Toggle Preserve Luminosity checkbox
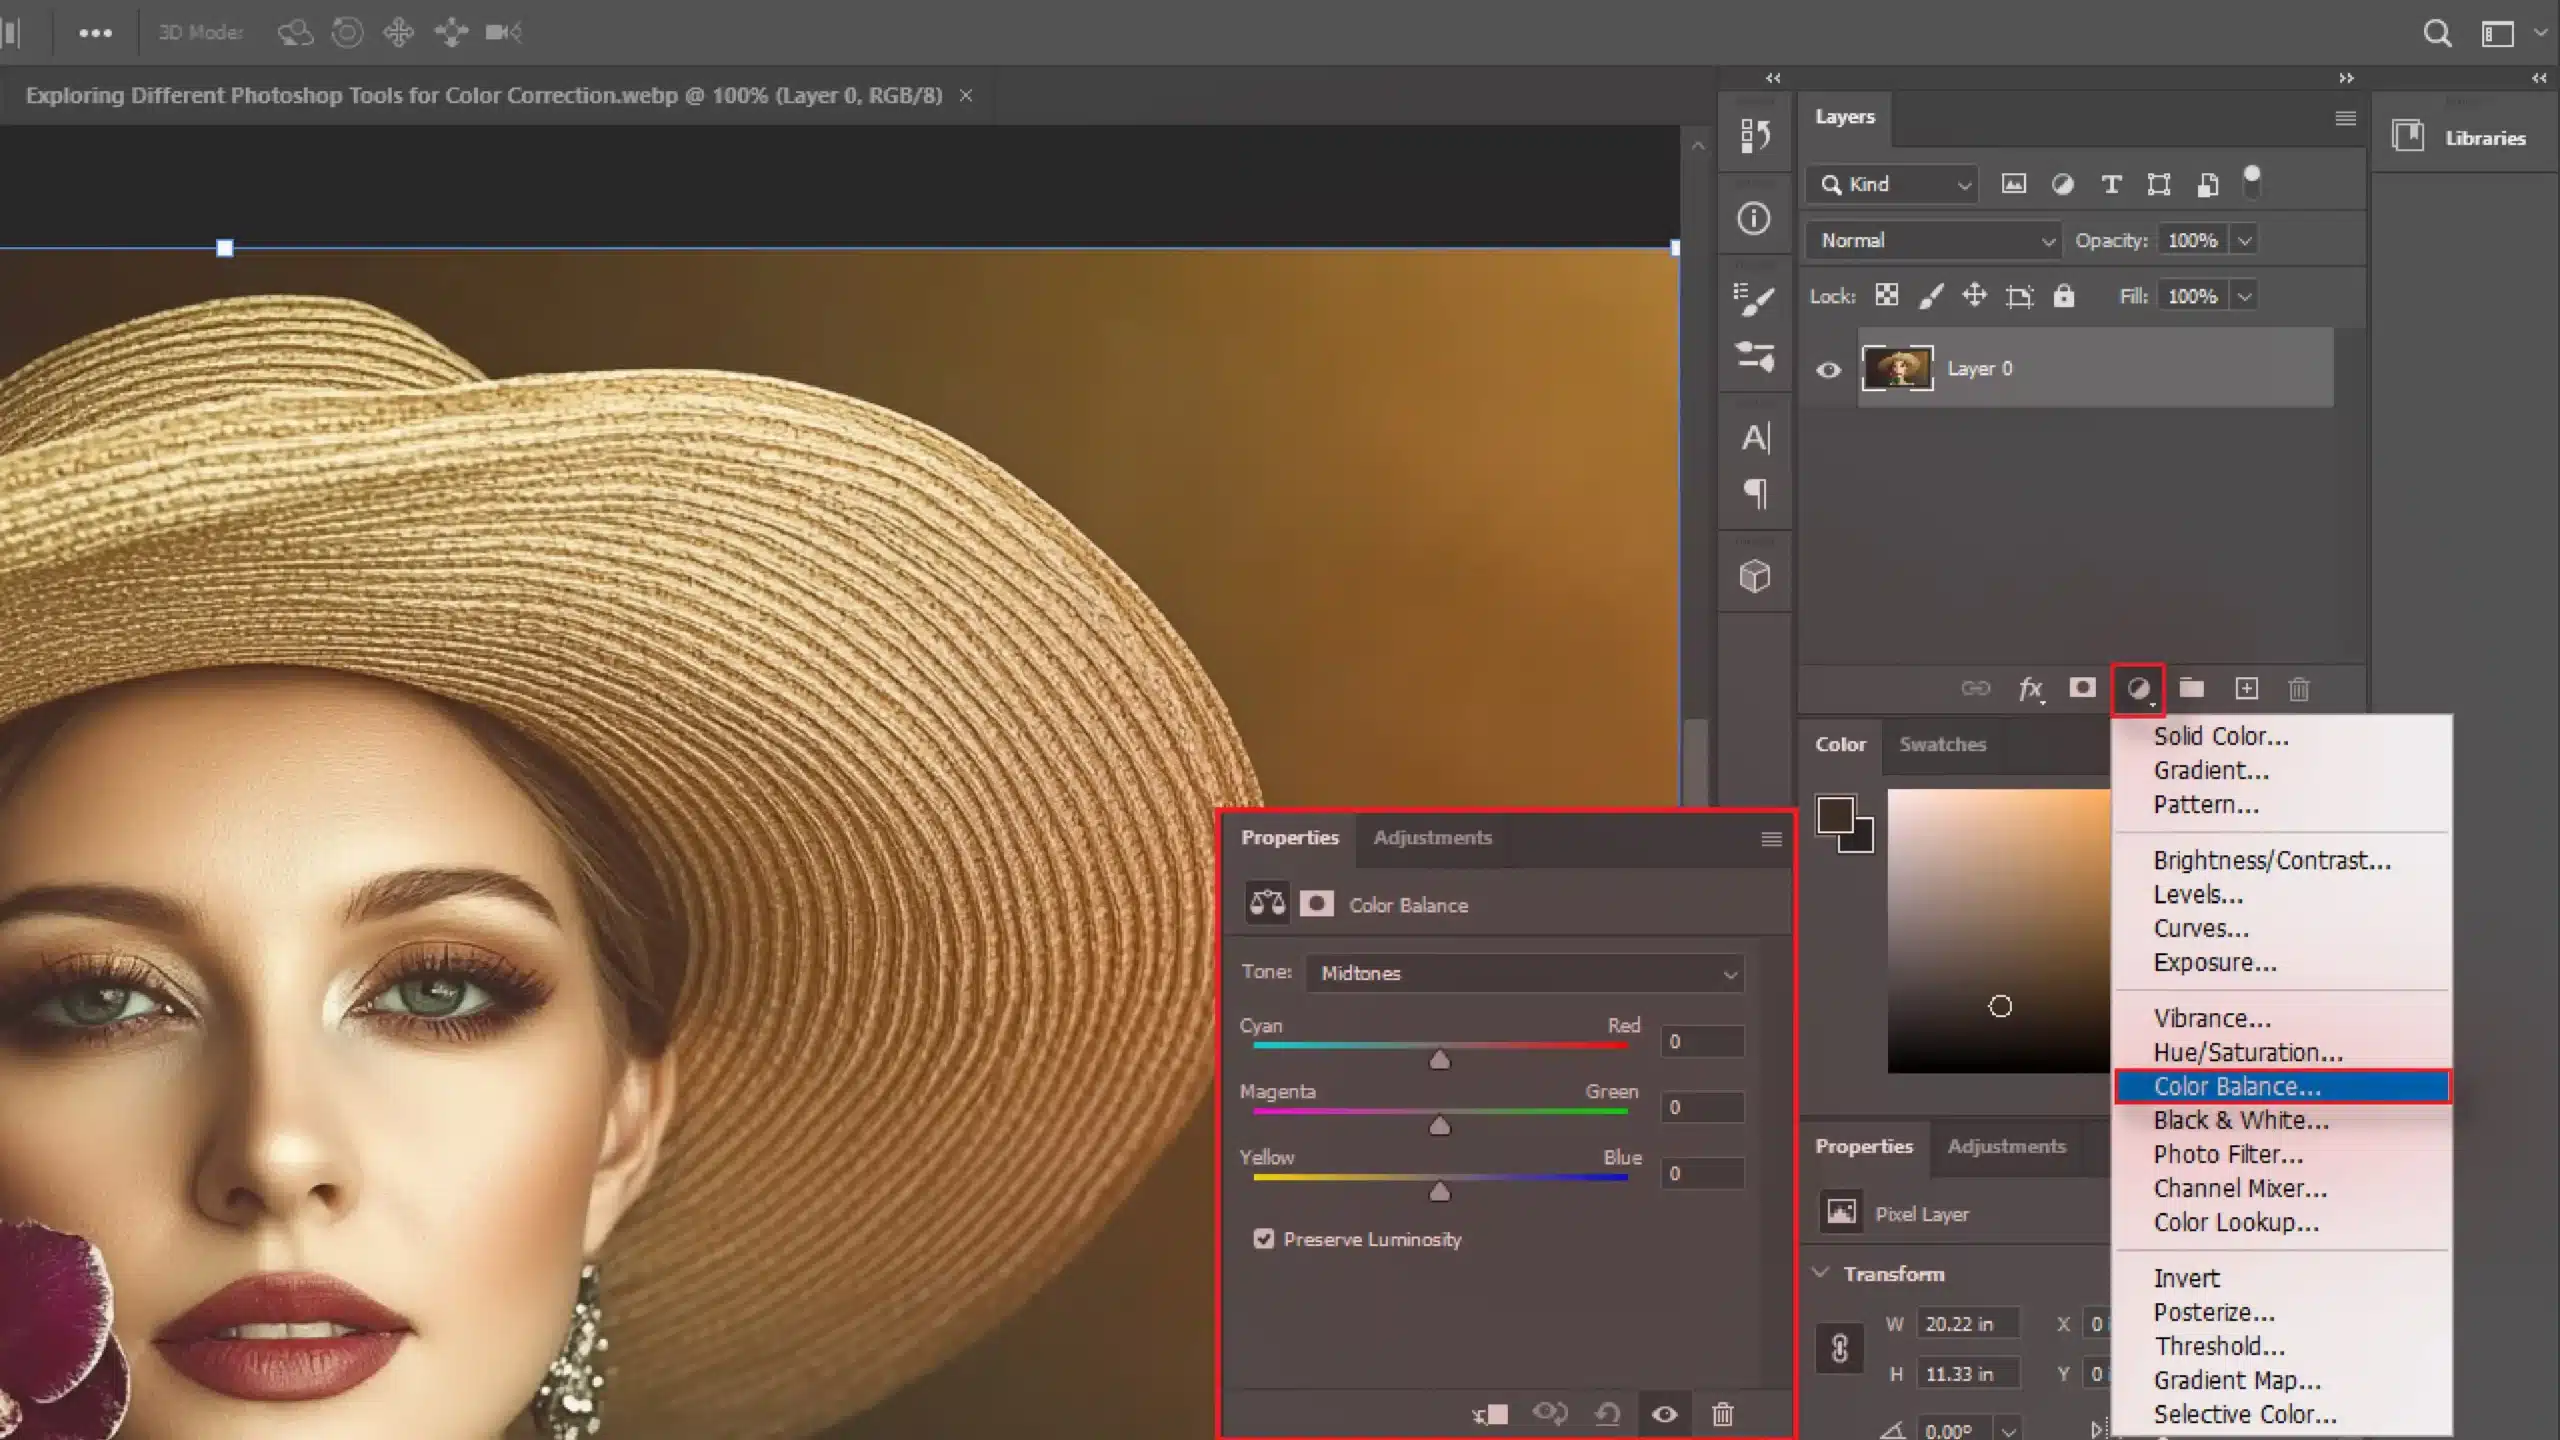The height and width of the screenshot is (1440, 2560). (x=1262, y=1240)
